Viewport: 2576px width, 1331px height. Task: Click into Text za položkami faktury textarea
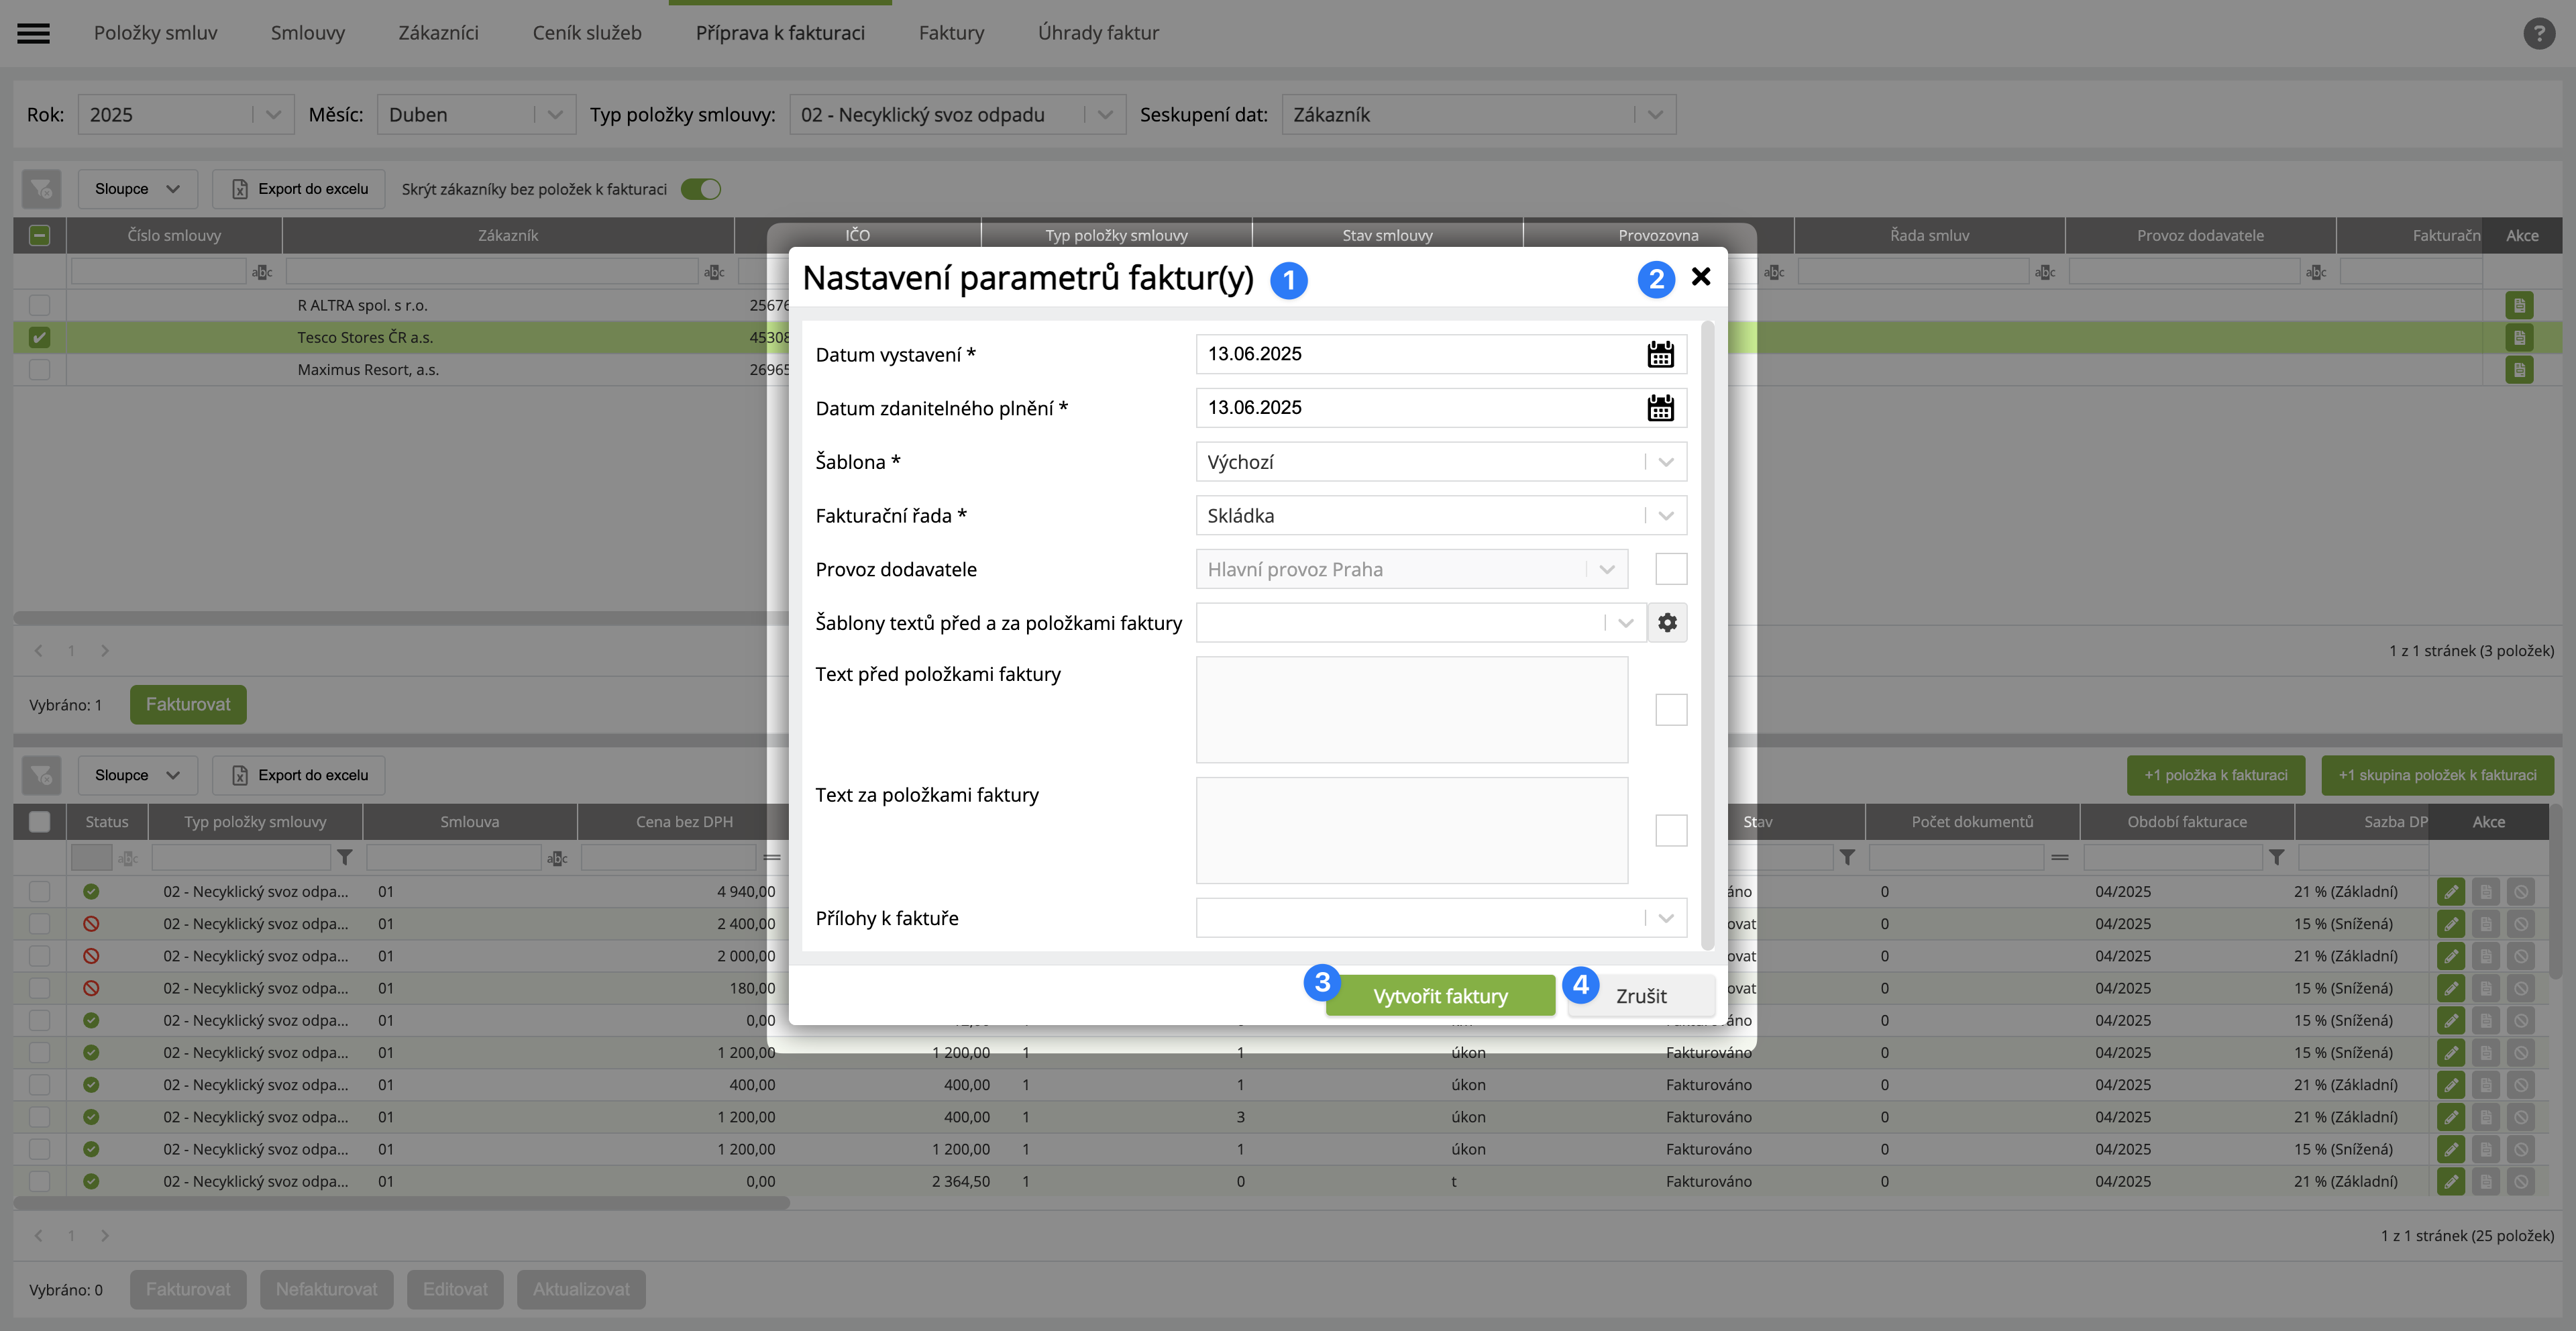pos(1411,830)
